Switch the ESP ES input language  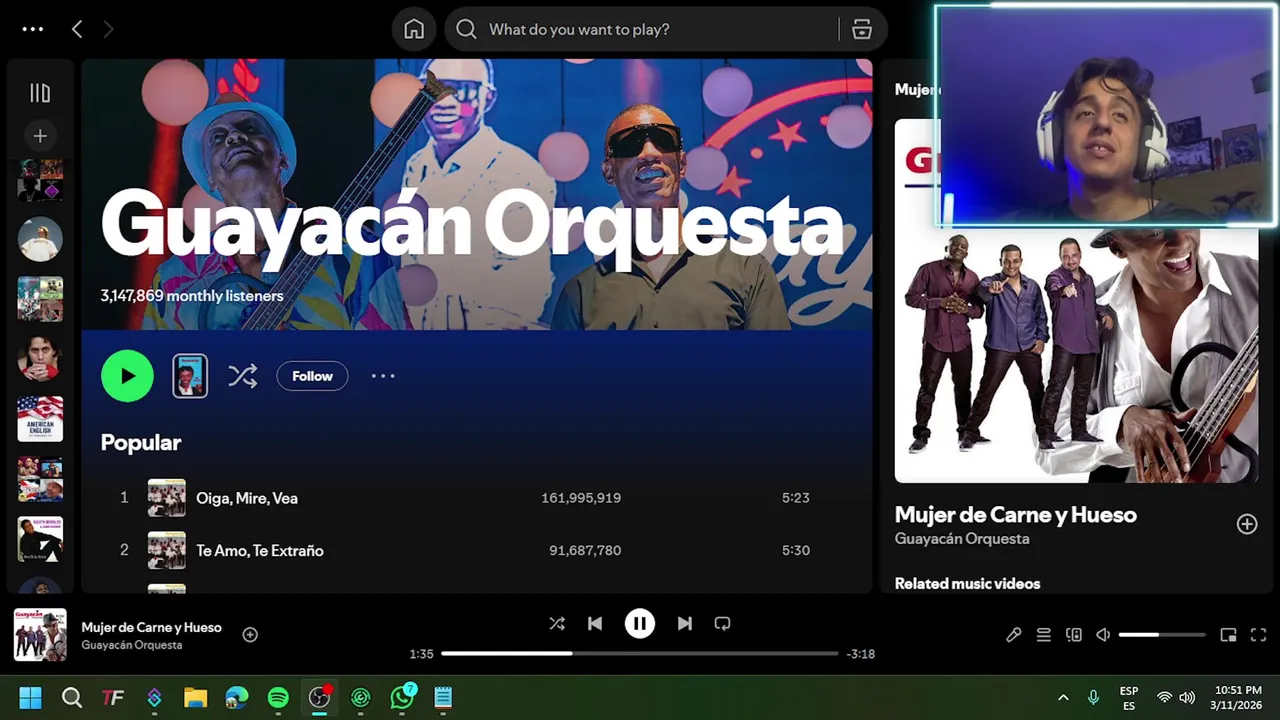[1129, 698]
